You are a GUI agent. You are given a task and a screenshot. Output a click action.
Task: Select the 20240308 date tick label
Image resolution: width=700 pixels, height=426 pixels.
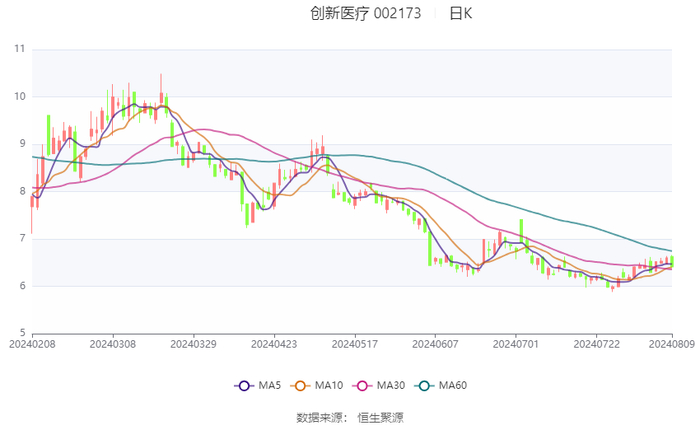[112, 343]
